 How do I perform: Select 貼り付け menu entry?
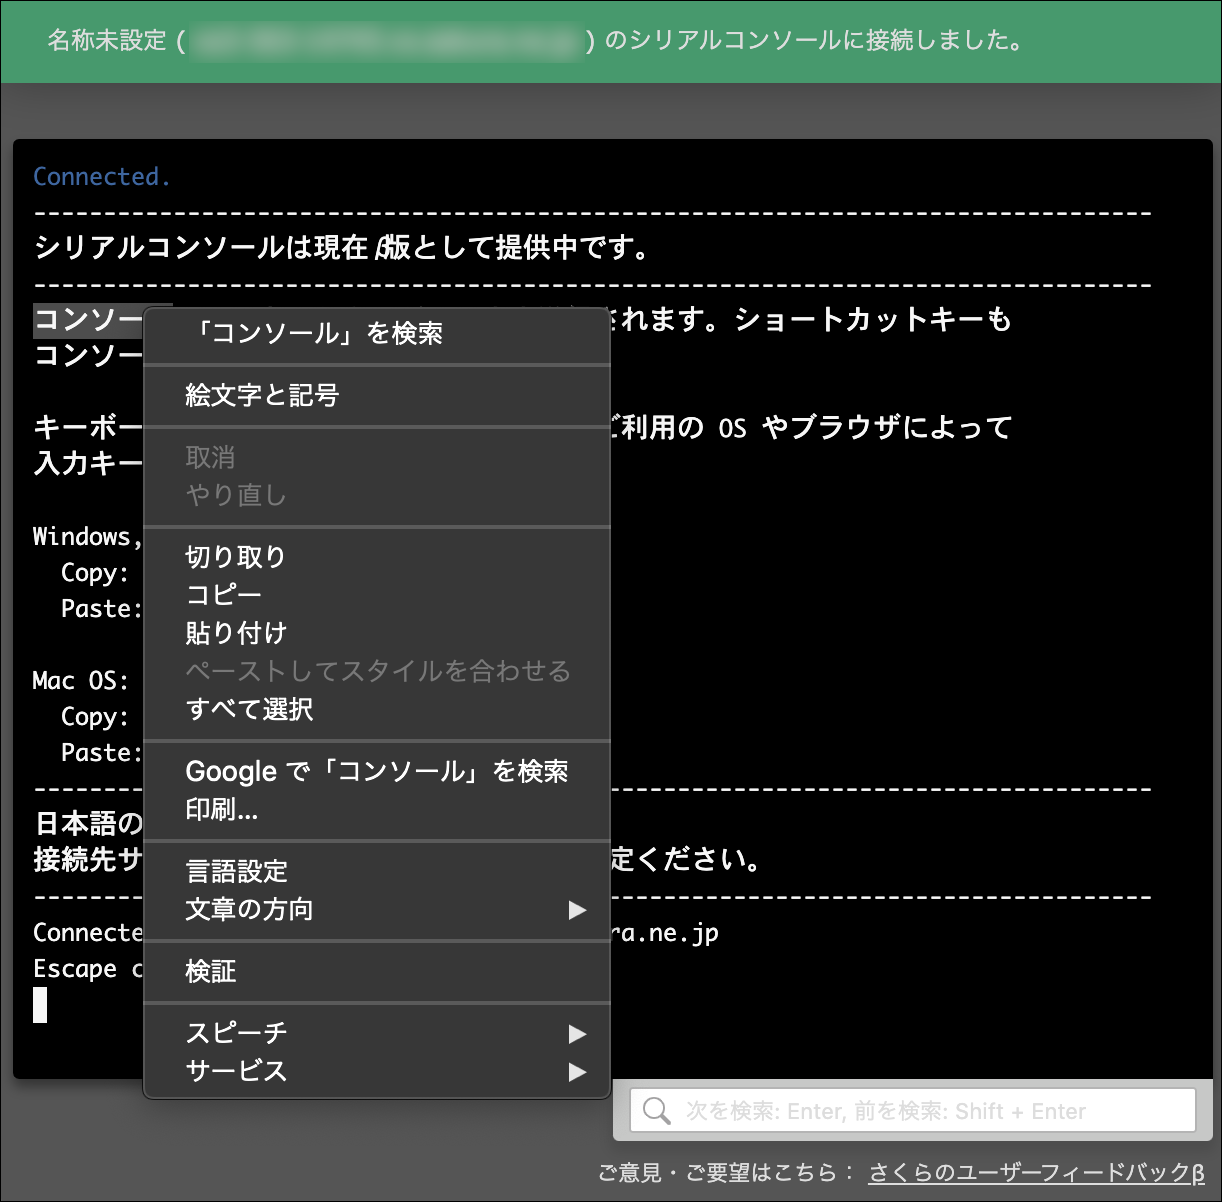click(236, 633)
